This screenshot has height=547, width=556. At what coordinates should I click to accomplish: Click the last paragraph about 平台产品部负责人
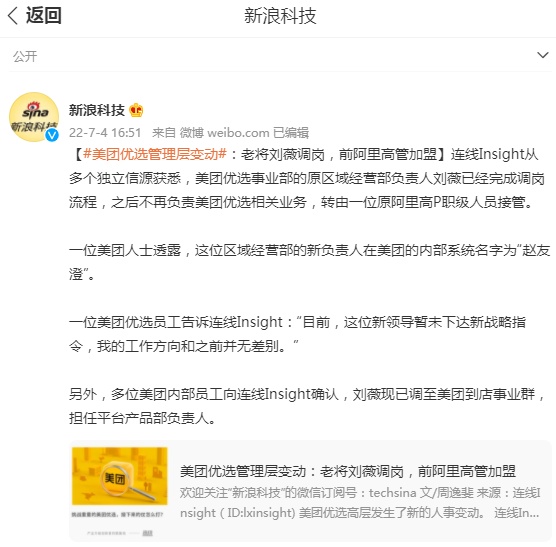pos(307,406)
